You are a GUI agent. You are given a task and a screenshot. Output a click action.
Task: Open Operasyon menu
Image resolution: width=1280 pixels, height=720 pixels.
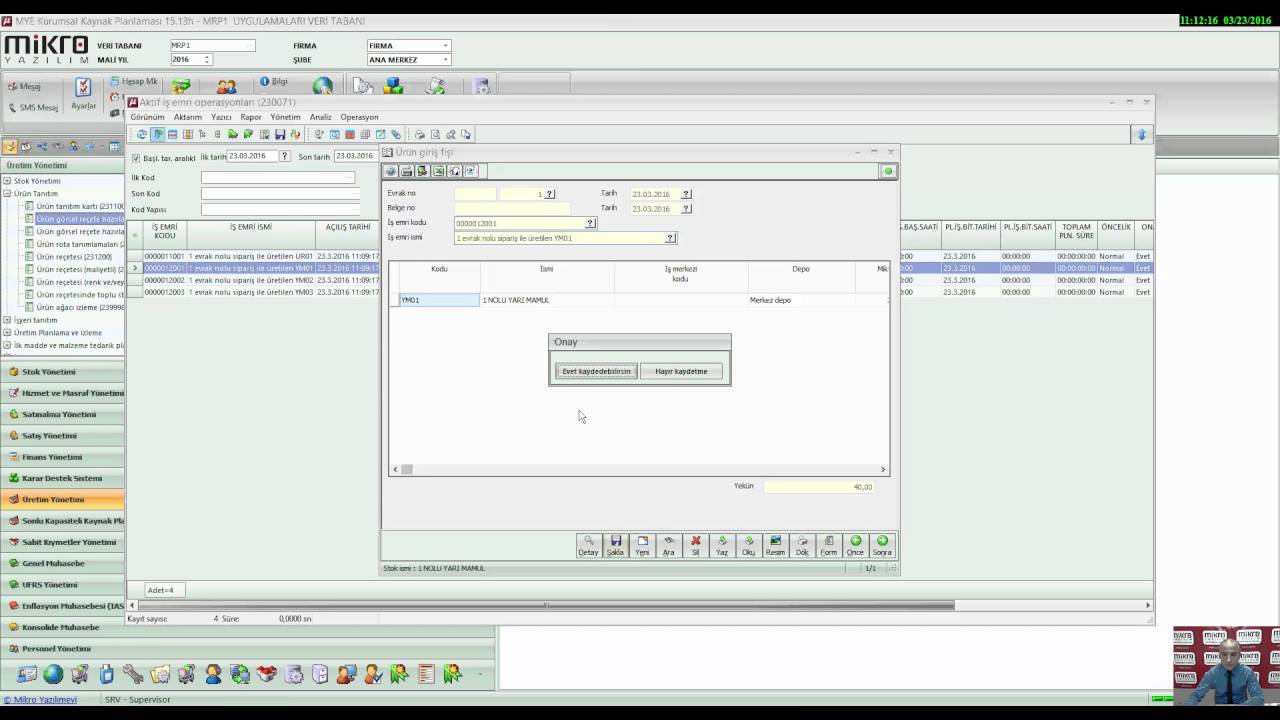pos(359,117)
